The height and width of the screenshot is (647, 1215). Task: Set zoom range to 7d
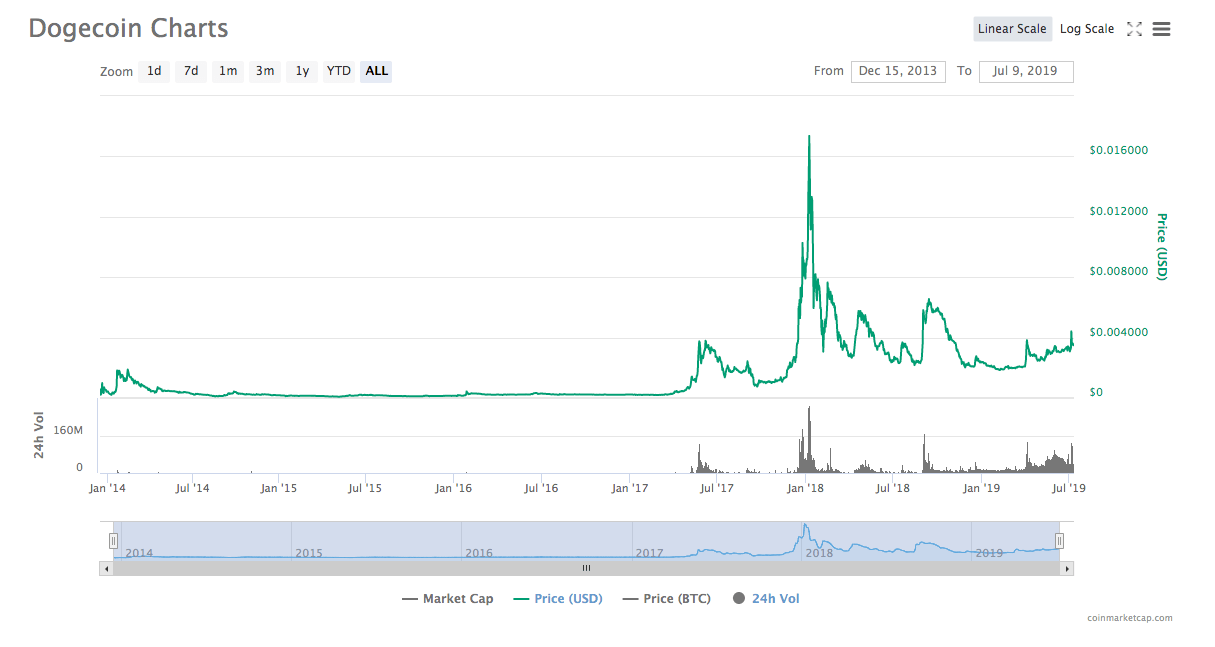click(x=191, y=71)
